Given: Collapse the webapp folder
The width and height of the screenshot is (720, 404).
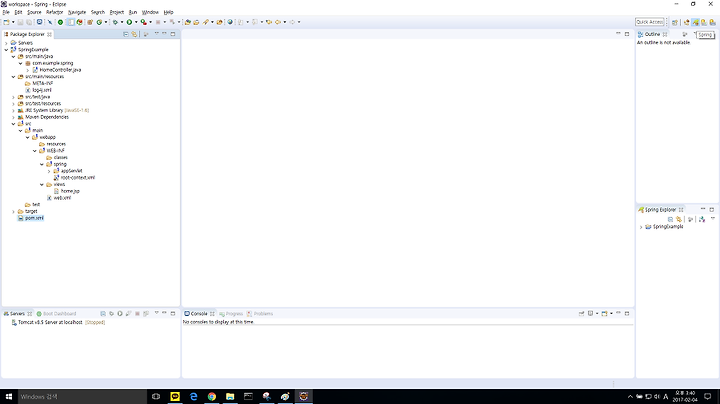Looking at the screenshot, I should point(28,137).
